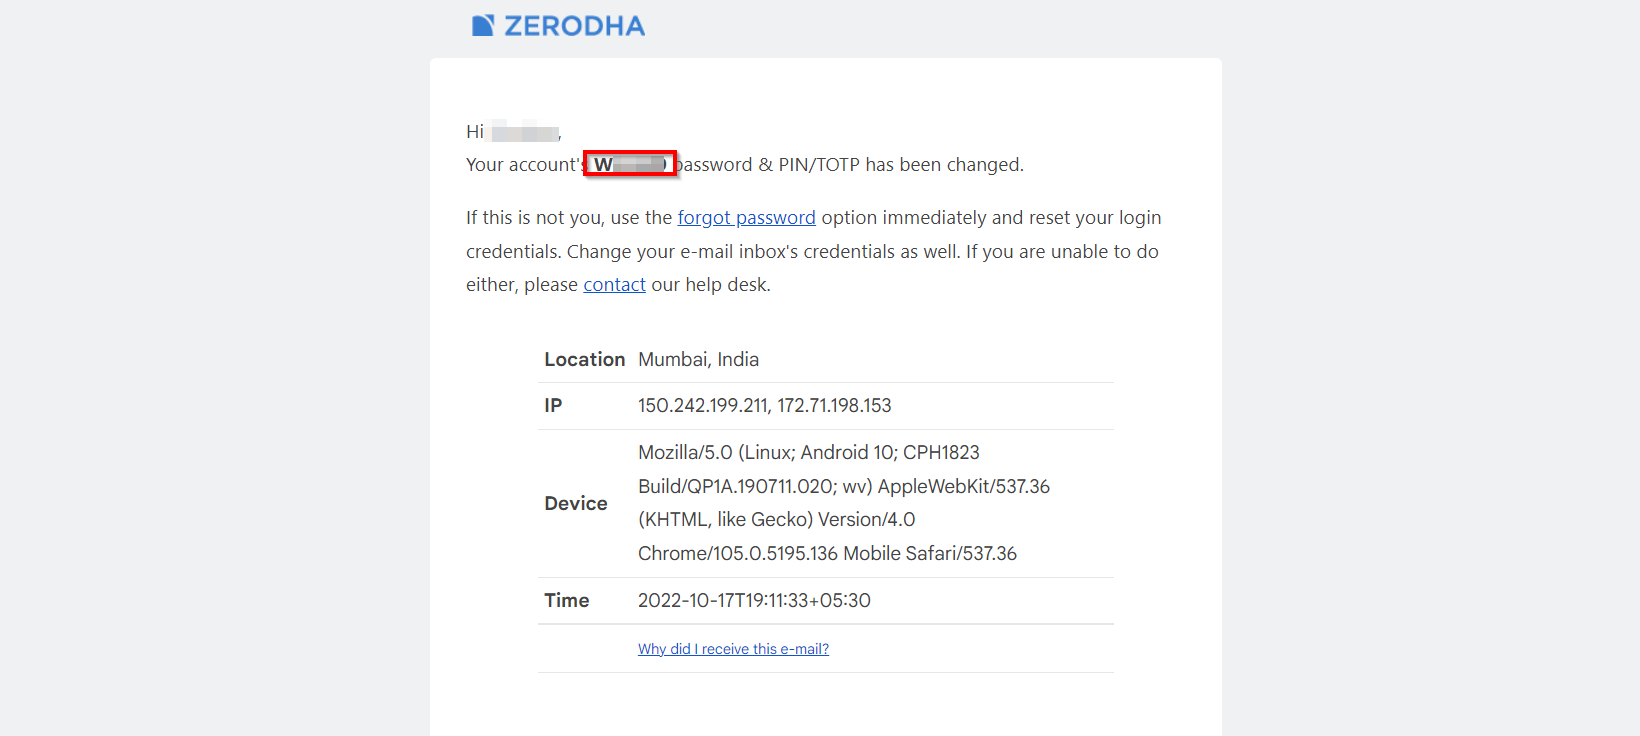The height and width of the screenshot is (736, 1640).
Task: Click the '(KHTML, like Gecko) Version/4.0' line
Action: click(x=777, y=519)
